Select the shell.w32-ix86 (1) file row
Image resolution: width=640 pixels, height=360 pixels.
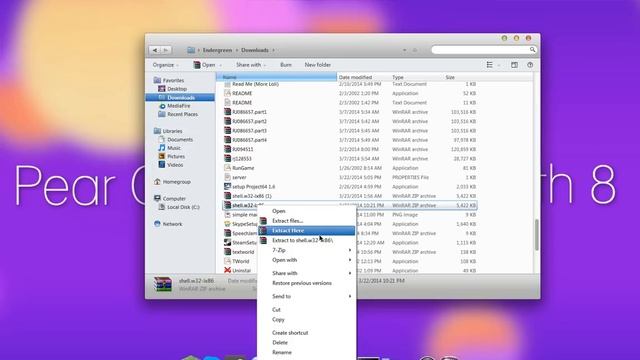pos(350,196)
